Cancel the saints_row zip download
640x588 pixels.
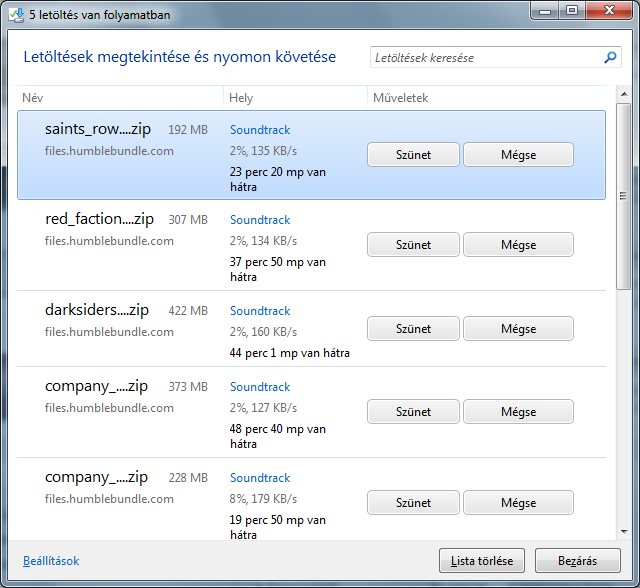tap(518, 155)
